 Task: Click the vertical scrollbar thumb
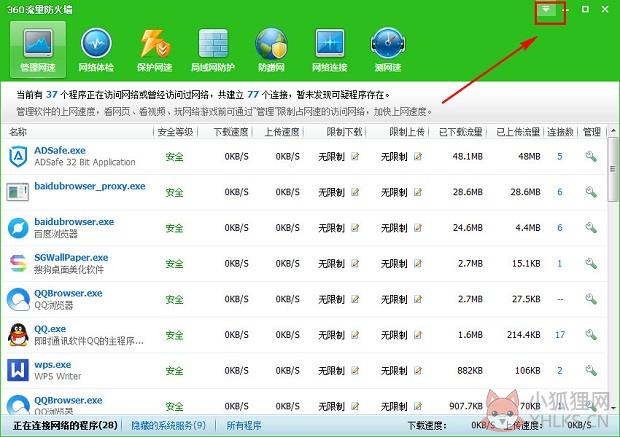point(613,168)
